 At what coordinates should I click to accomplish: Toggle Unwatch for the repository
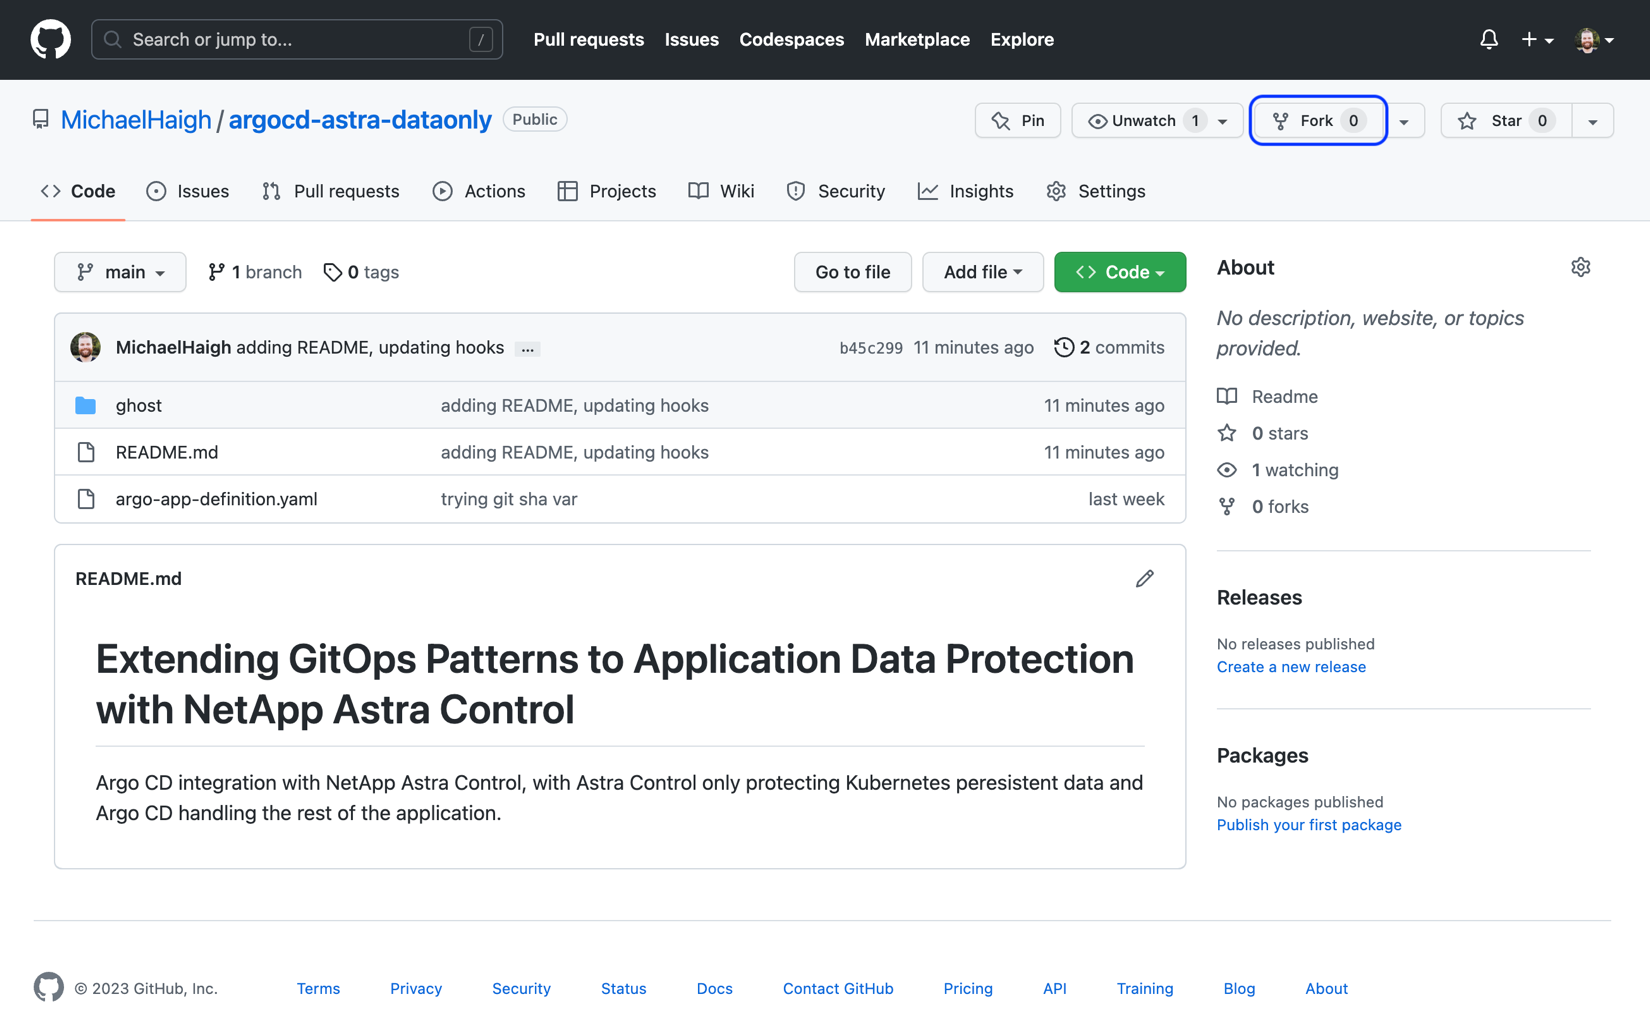[x=1157, y=121]
